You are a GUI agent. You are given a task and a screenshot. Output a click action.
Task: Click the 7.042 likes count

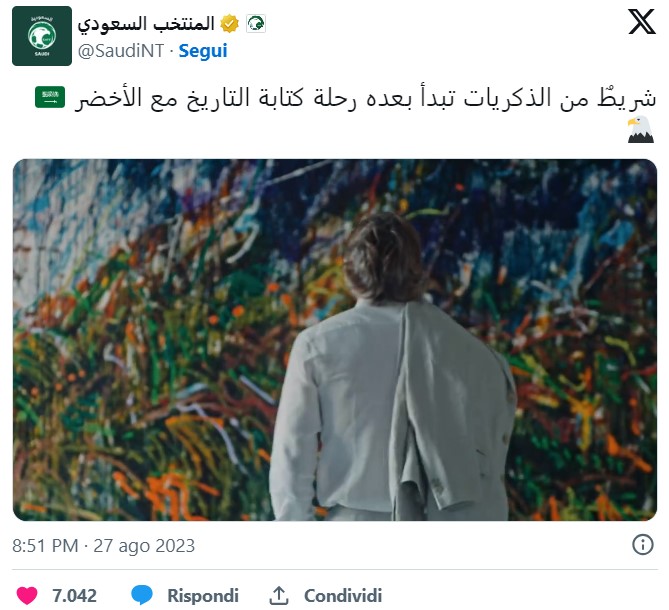click(74, 595)
